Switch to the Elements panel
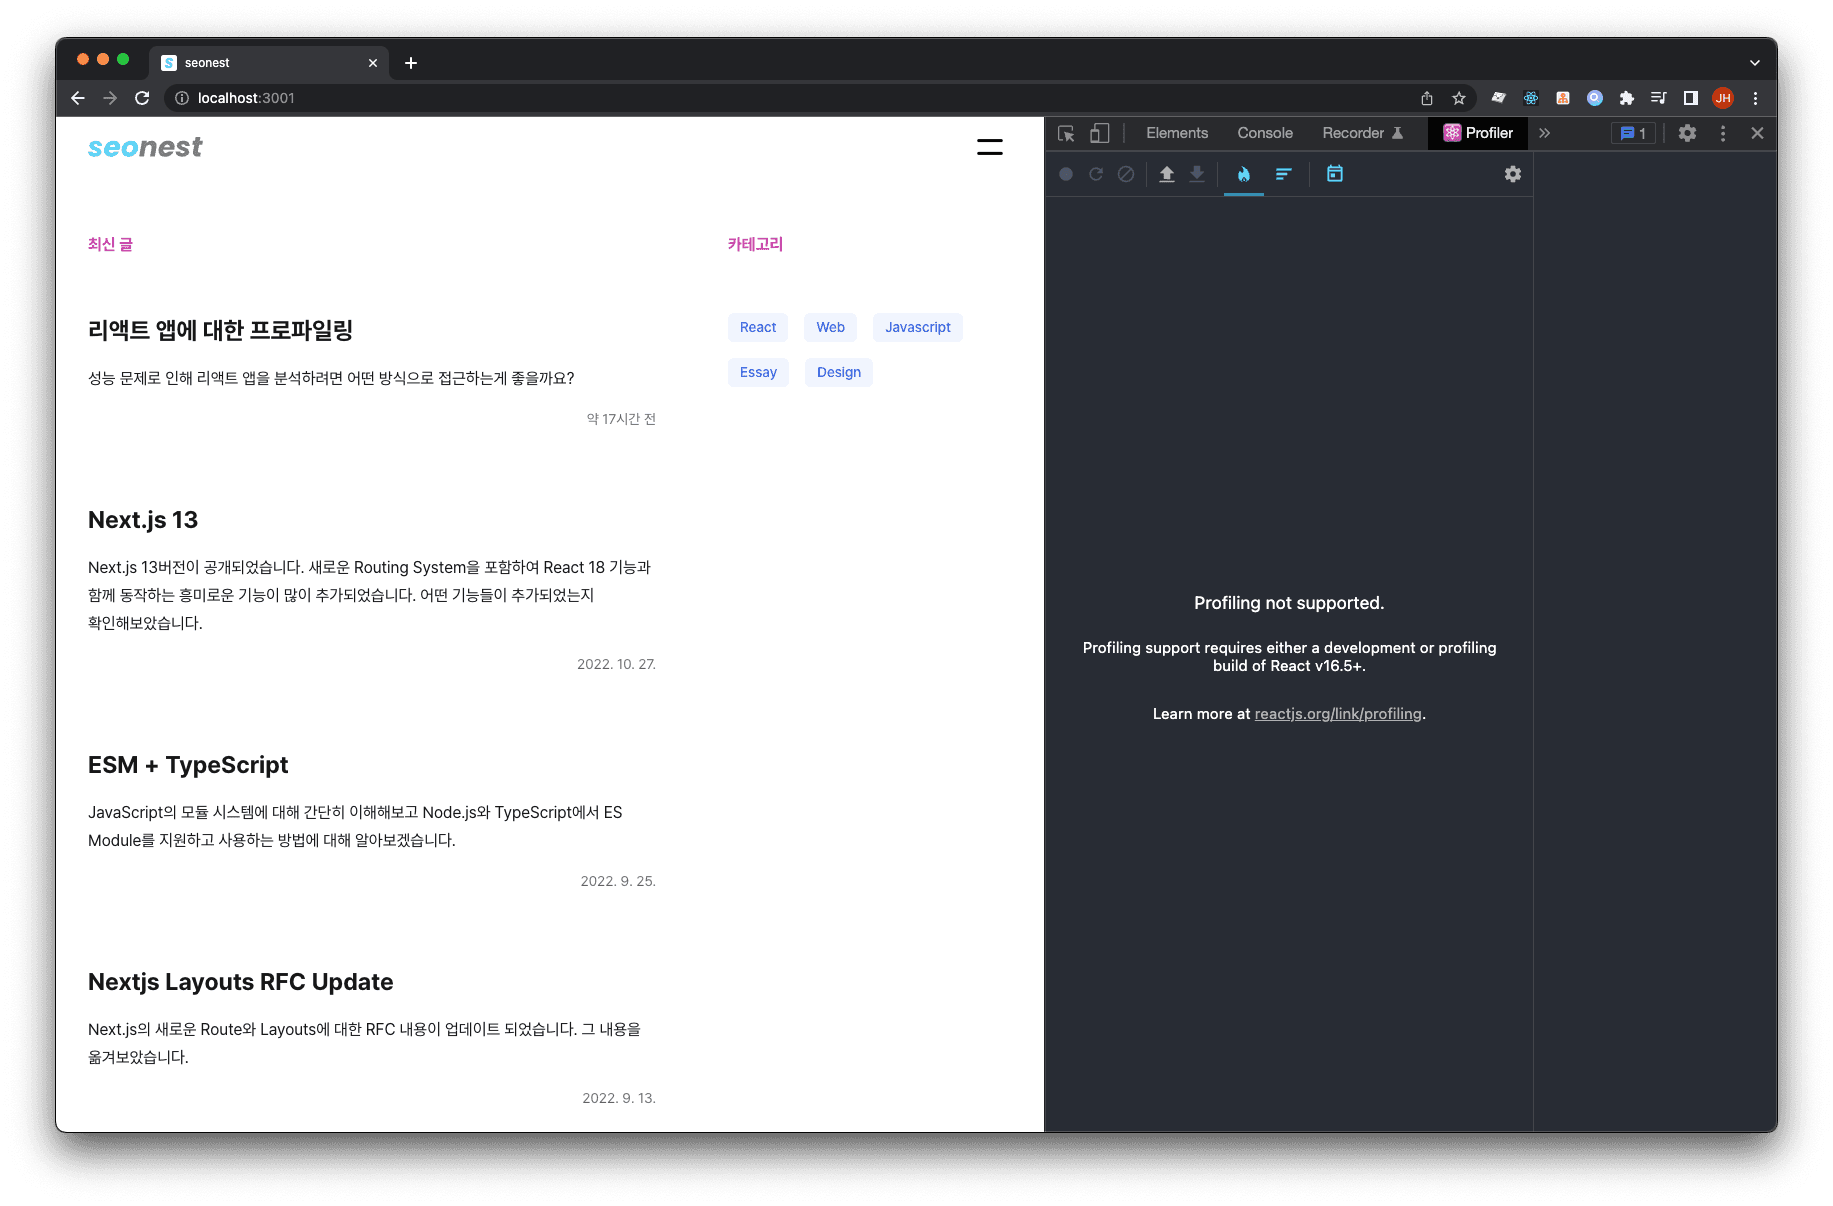The height and width of the screenshot is (1206, 1833). pyautogui.click(x=1177, y=133)
